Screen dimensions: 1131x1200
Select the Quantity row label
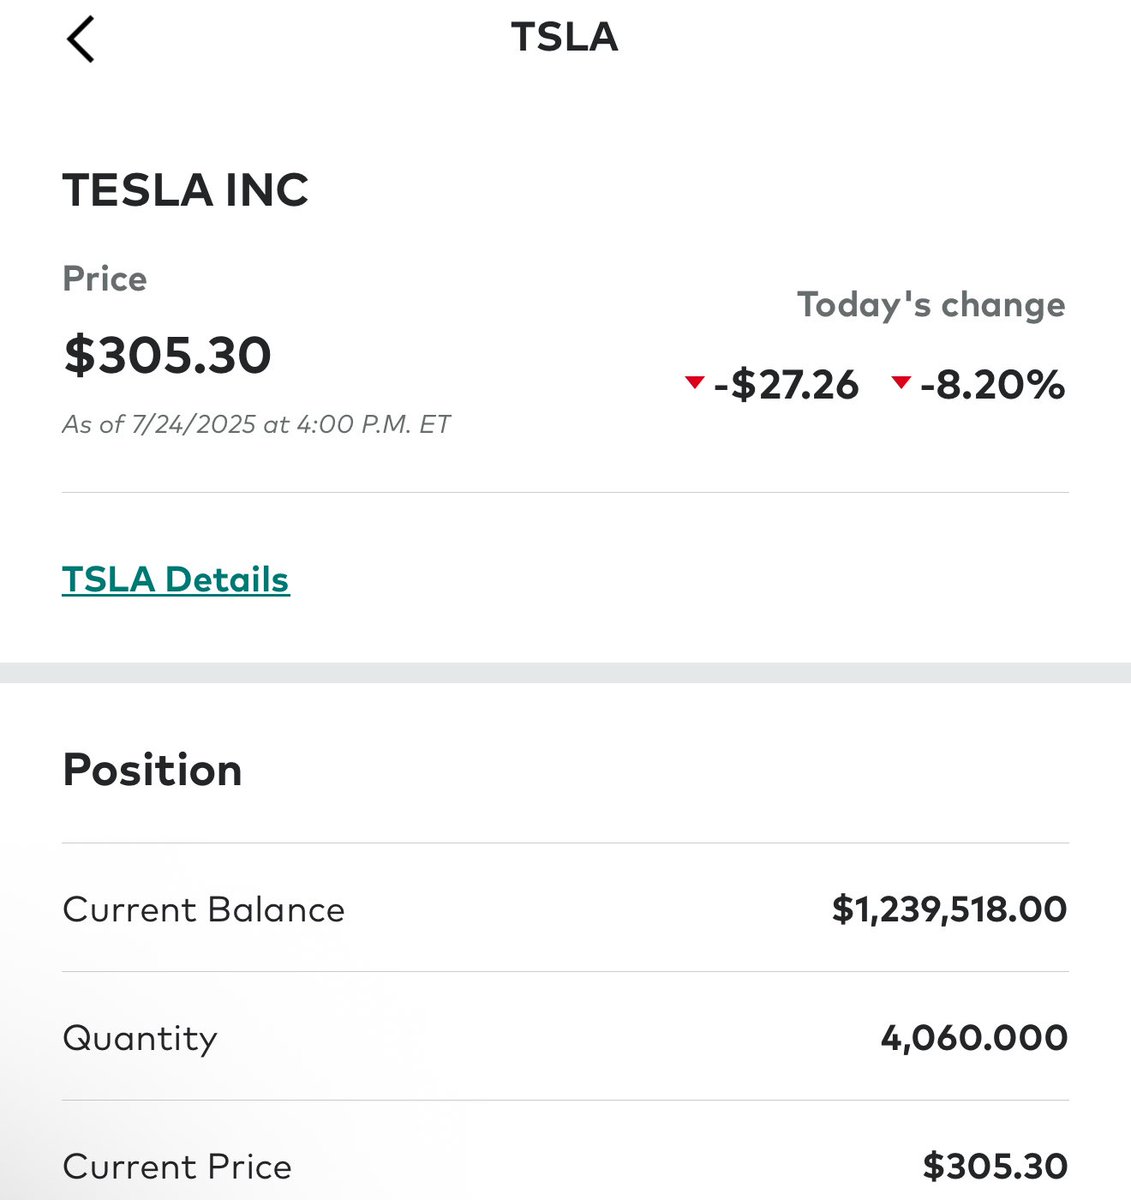pyautogui.click(x=140, y=1039)
